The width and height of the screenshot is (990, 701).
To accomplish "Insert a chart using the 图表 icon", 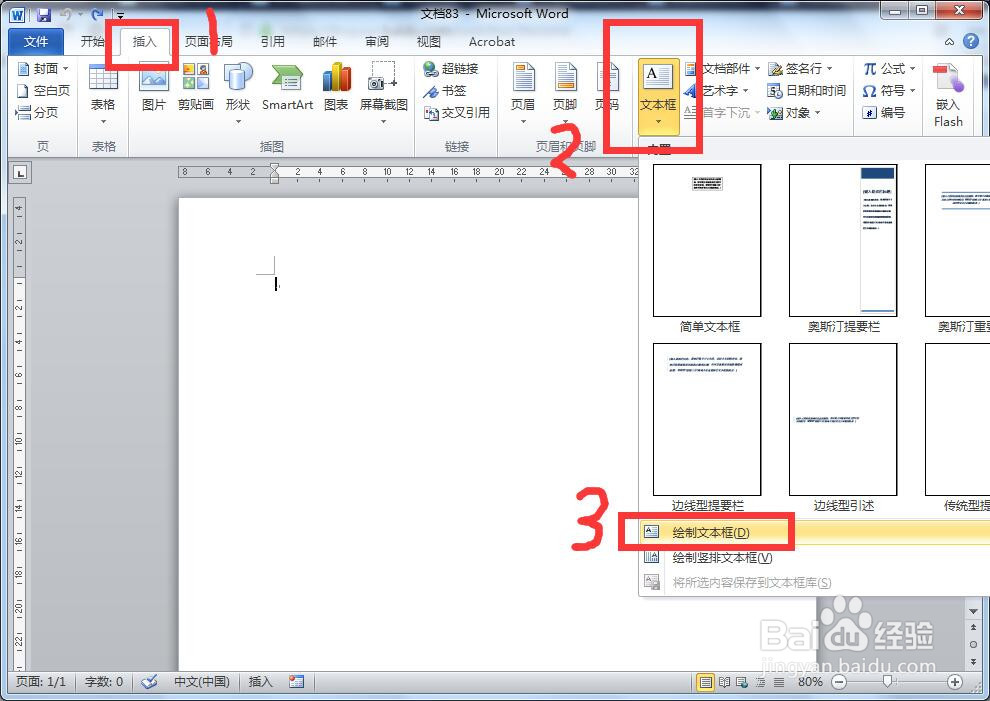I will [336, 89].
